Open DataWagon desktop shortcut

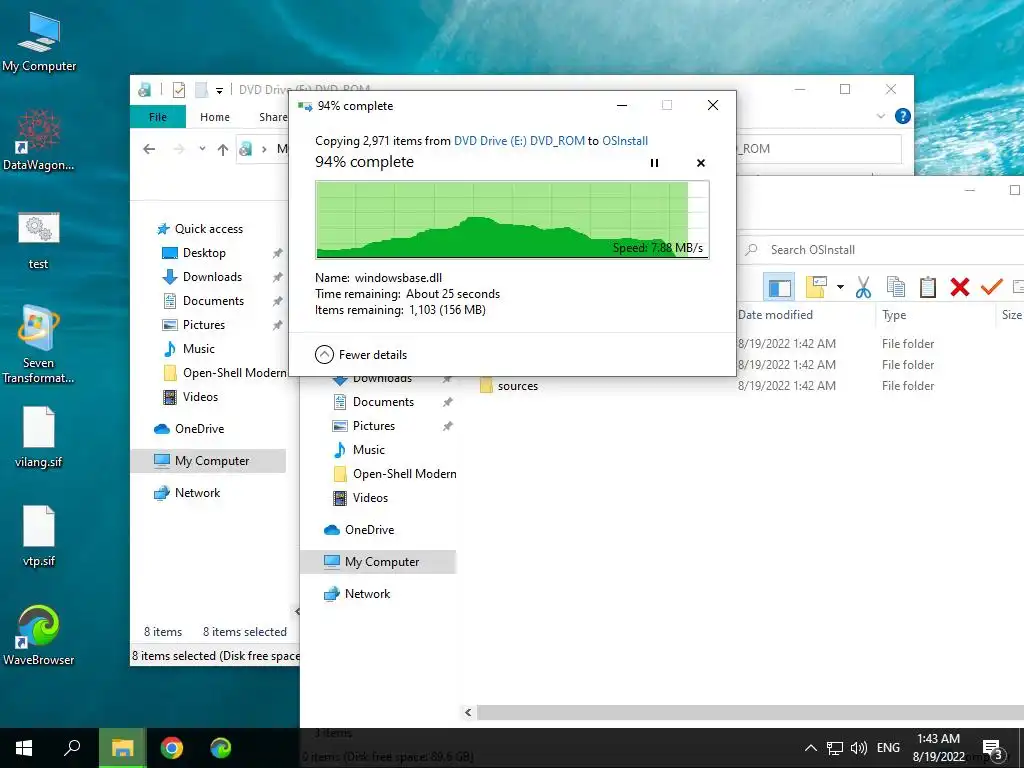tap(39, 140)
